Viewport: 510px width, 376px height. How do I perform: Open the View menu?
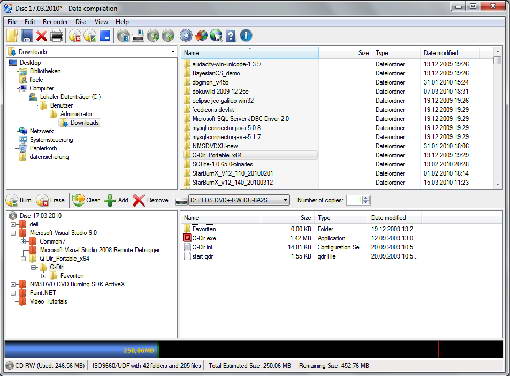[101, 22]
